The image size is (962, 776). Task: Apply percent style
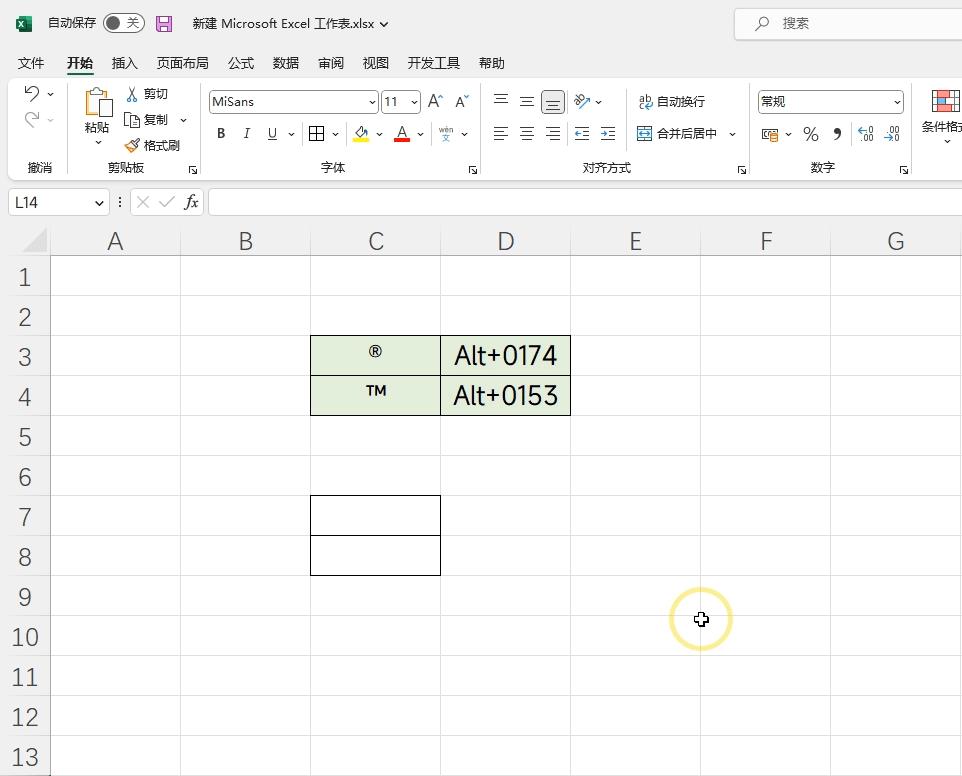(x=810, y=134)
